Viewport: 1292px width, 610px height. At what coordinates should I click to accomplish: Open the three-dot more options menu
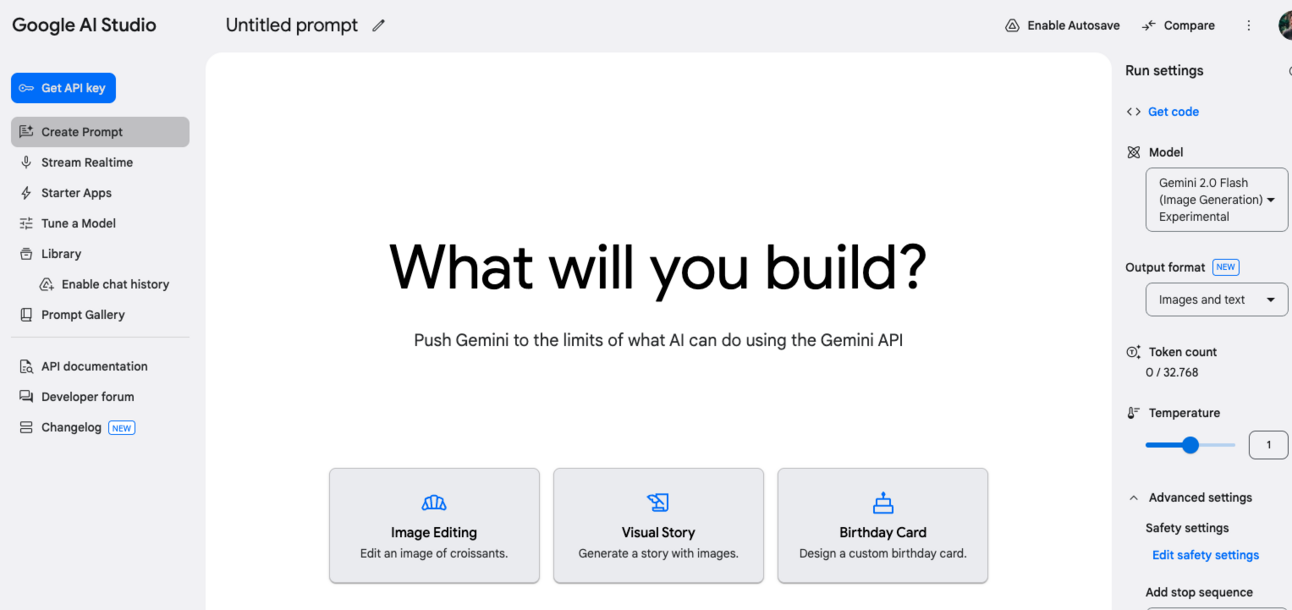1248,26
